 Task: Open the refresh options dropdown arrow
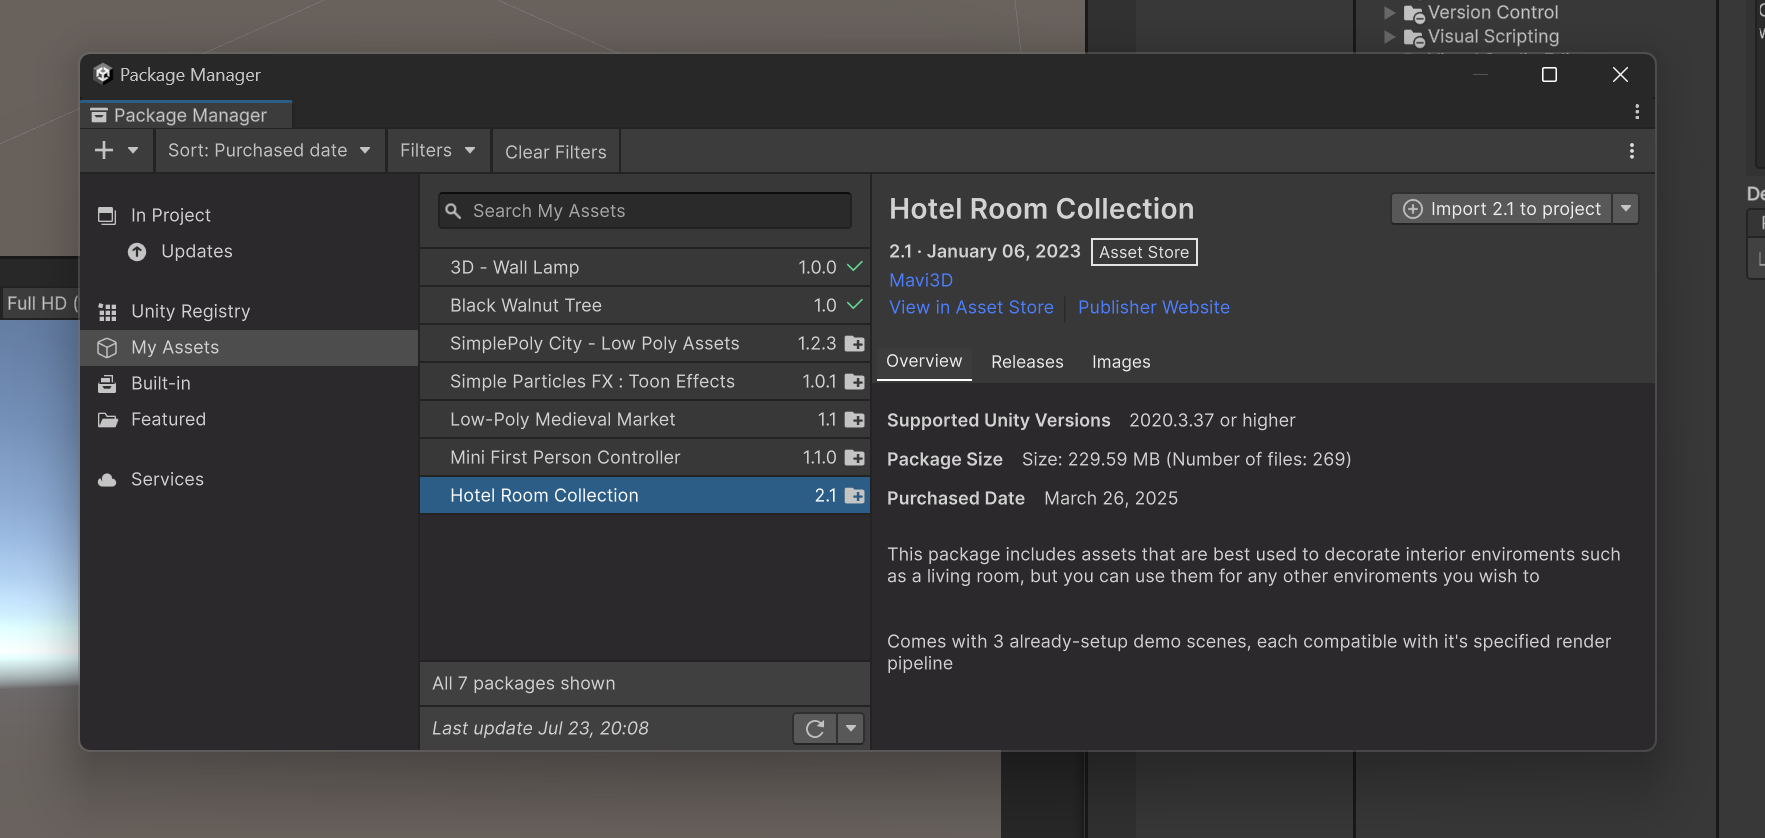851,729
